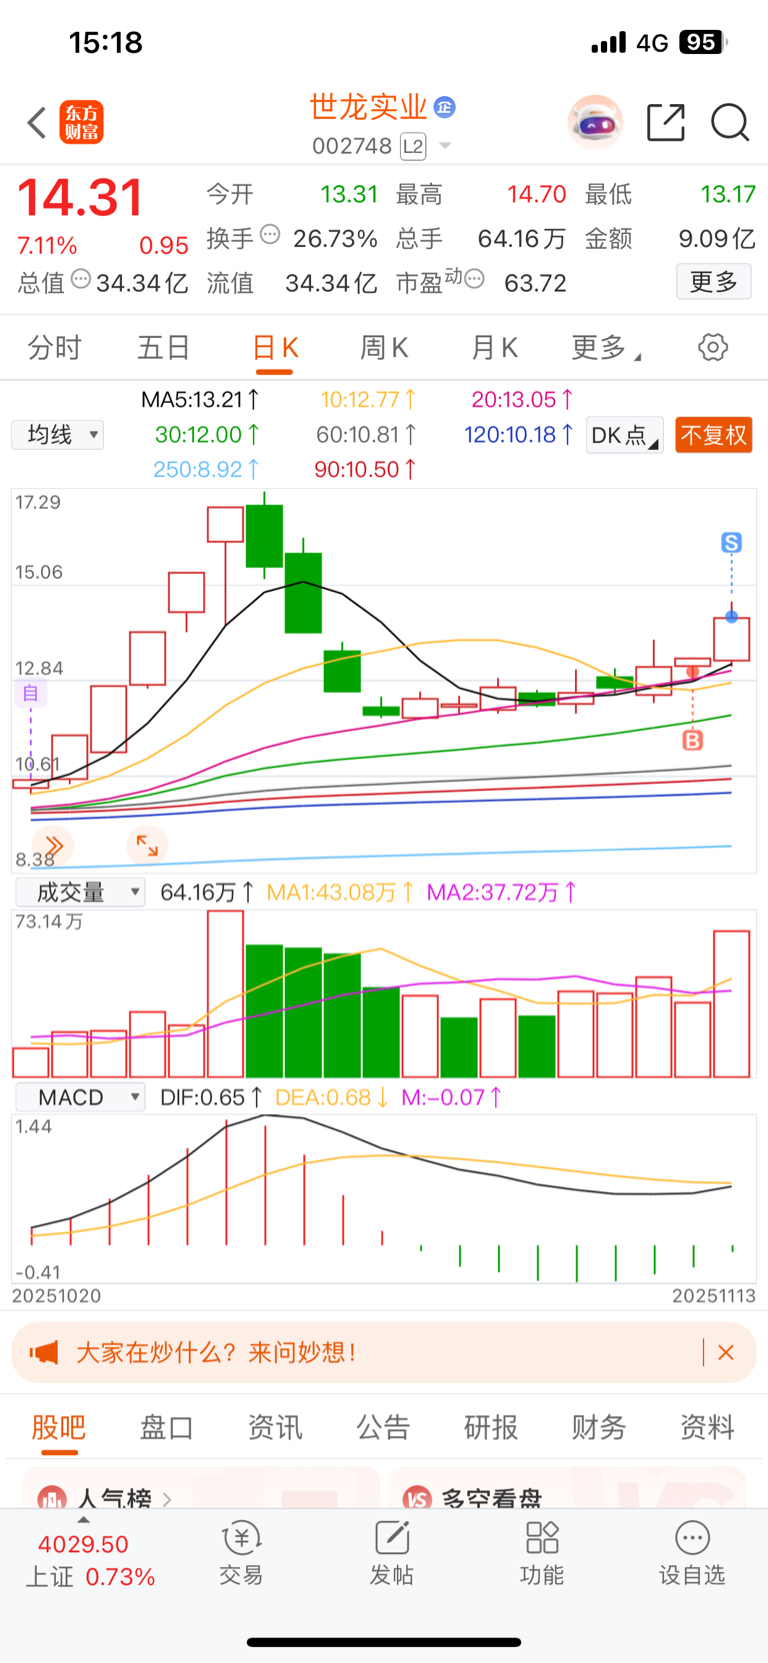Tap the megaphone announcement icon
768x1663 pixels.
tap(44, 1353)
